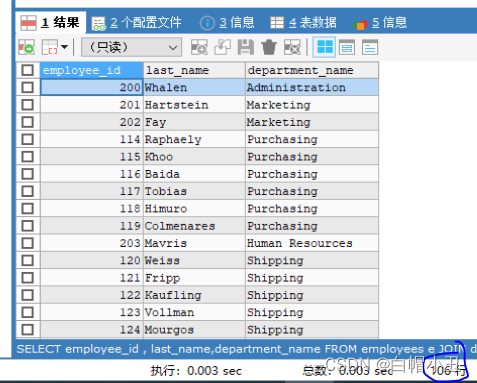Click the save changes floppy icon
Screen dimensions: 477x383
click(x=246, y=47)
